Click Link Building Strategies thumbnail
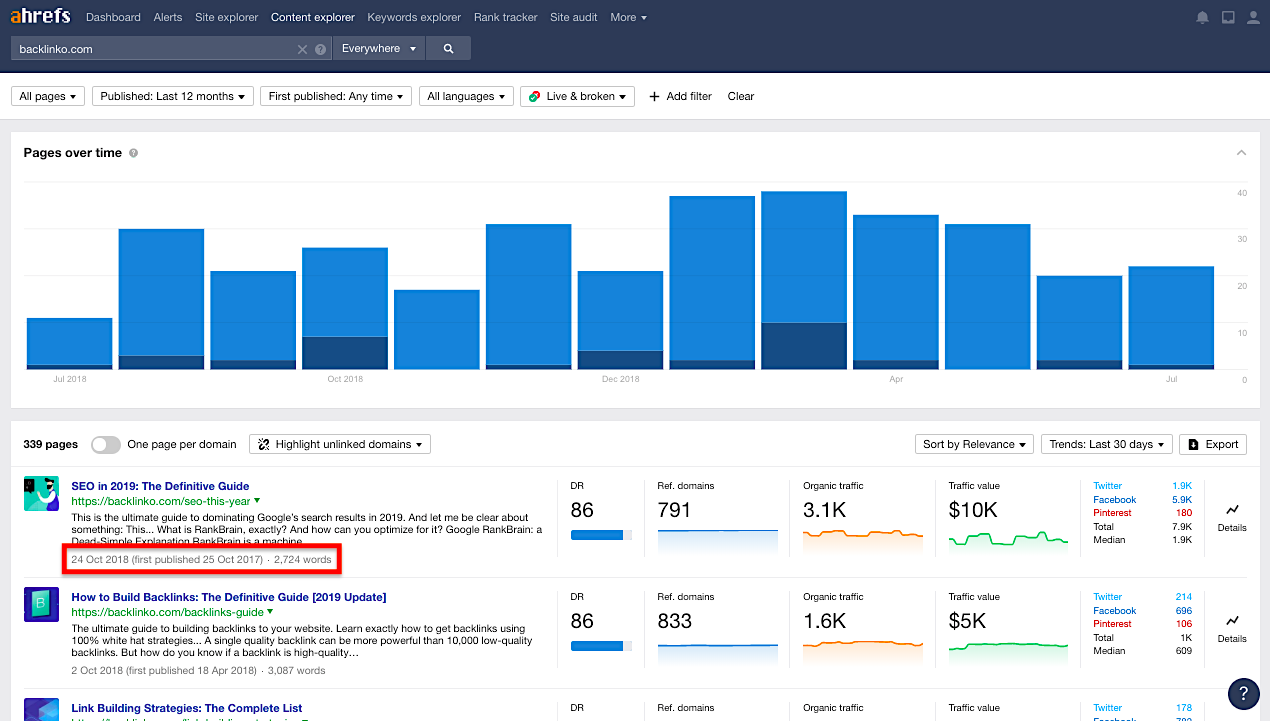Screen dimensions: 1270x721 [41, 709]
